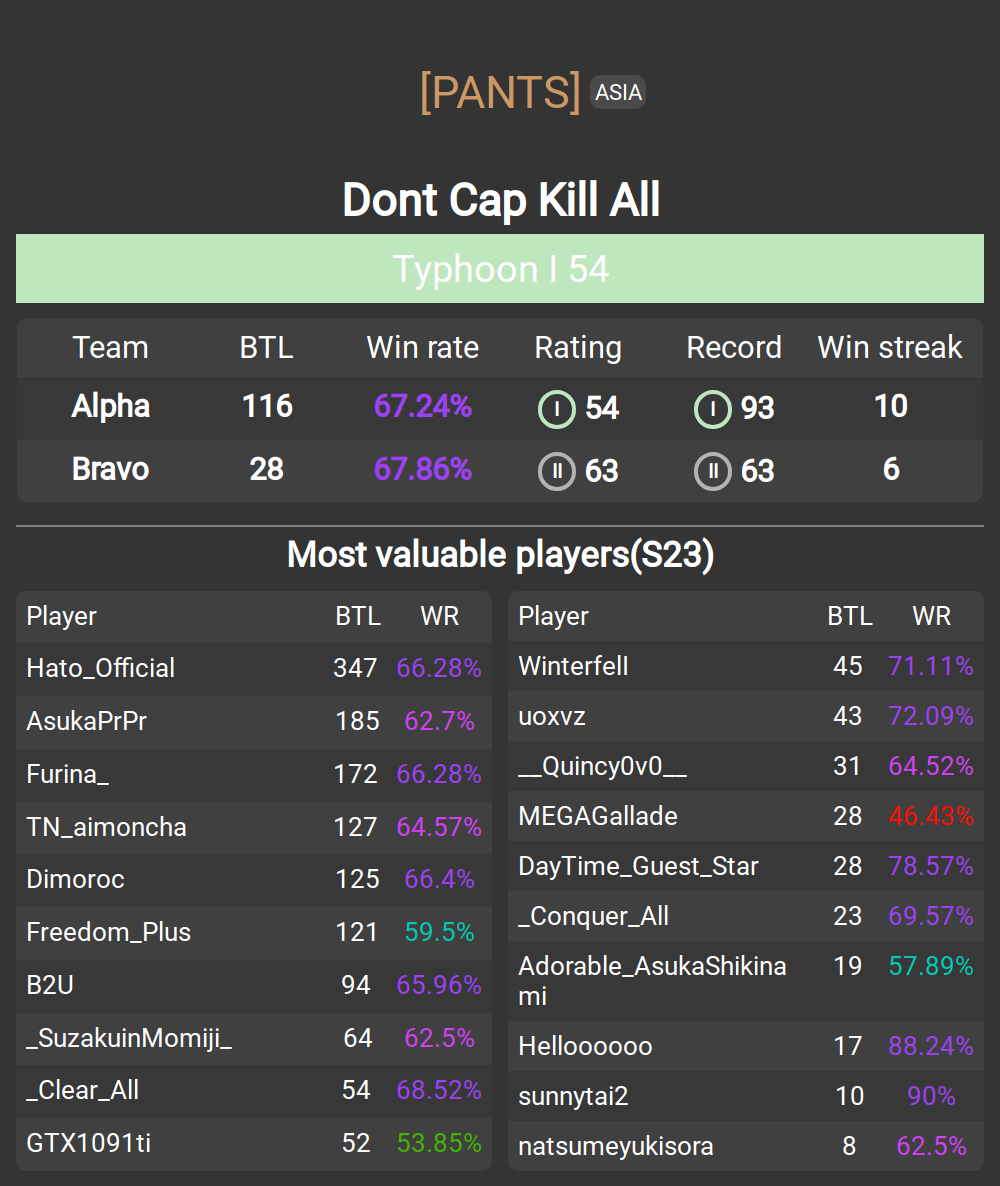Click Bravo team's Rating league II icon
The image size is (1000, 1186).
(557, 471)
